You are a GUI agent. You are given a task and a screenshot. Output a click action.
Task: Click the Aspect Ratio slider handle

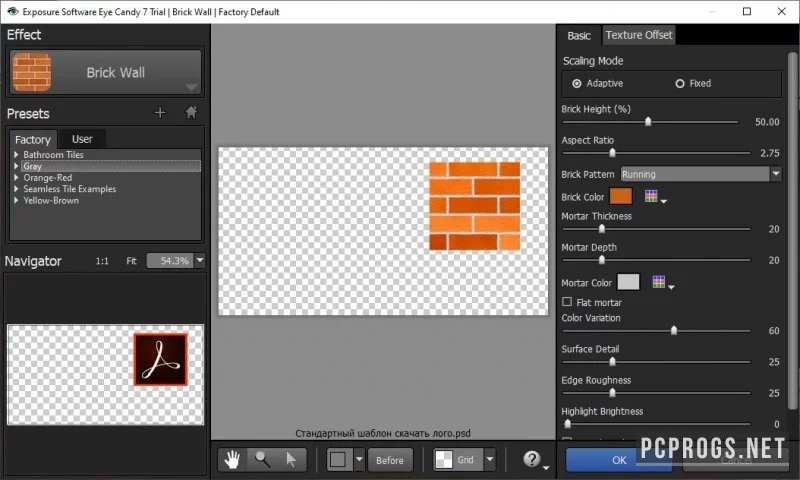click(x=612, y=153)
